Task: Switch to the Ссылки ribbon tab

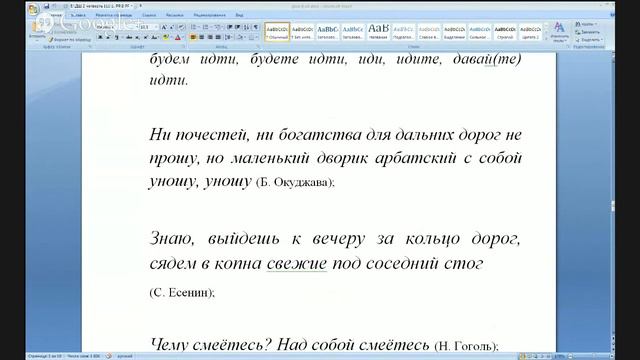Action: 149,15
